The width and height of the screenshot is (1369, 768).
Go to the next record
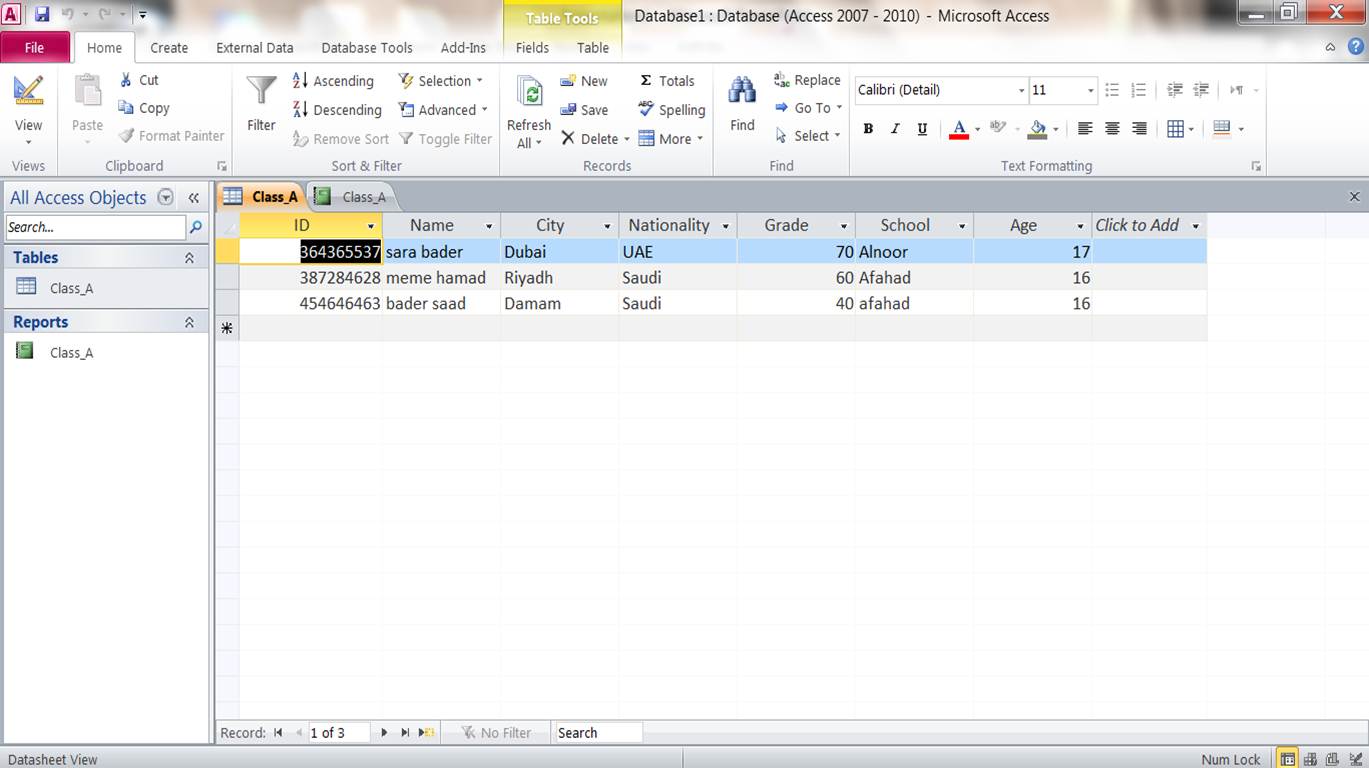point(384,733)
